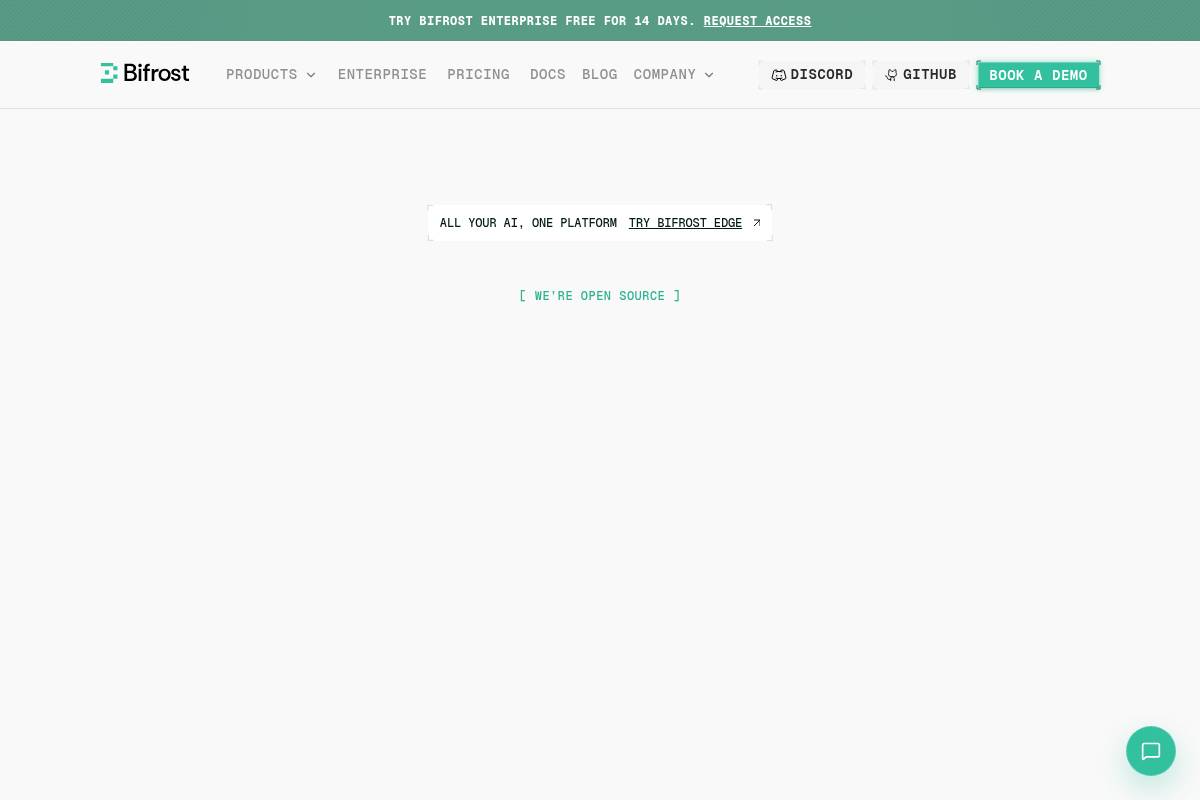Click the arrow icon beside Try Bifrost Edge
Viewport: 1200px width, 800px height.
click(x=756, y=223)
